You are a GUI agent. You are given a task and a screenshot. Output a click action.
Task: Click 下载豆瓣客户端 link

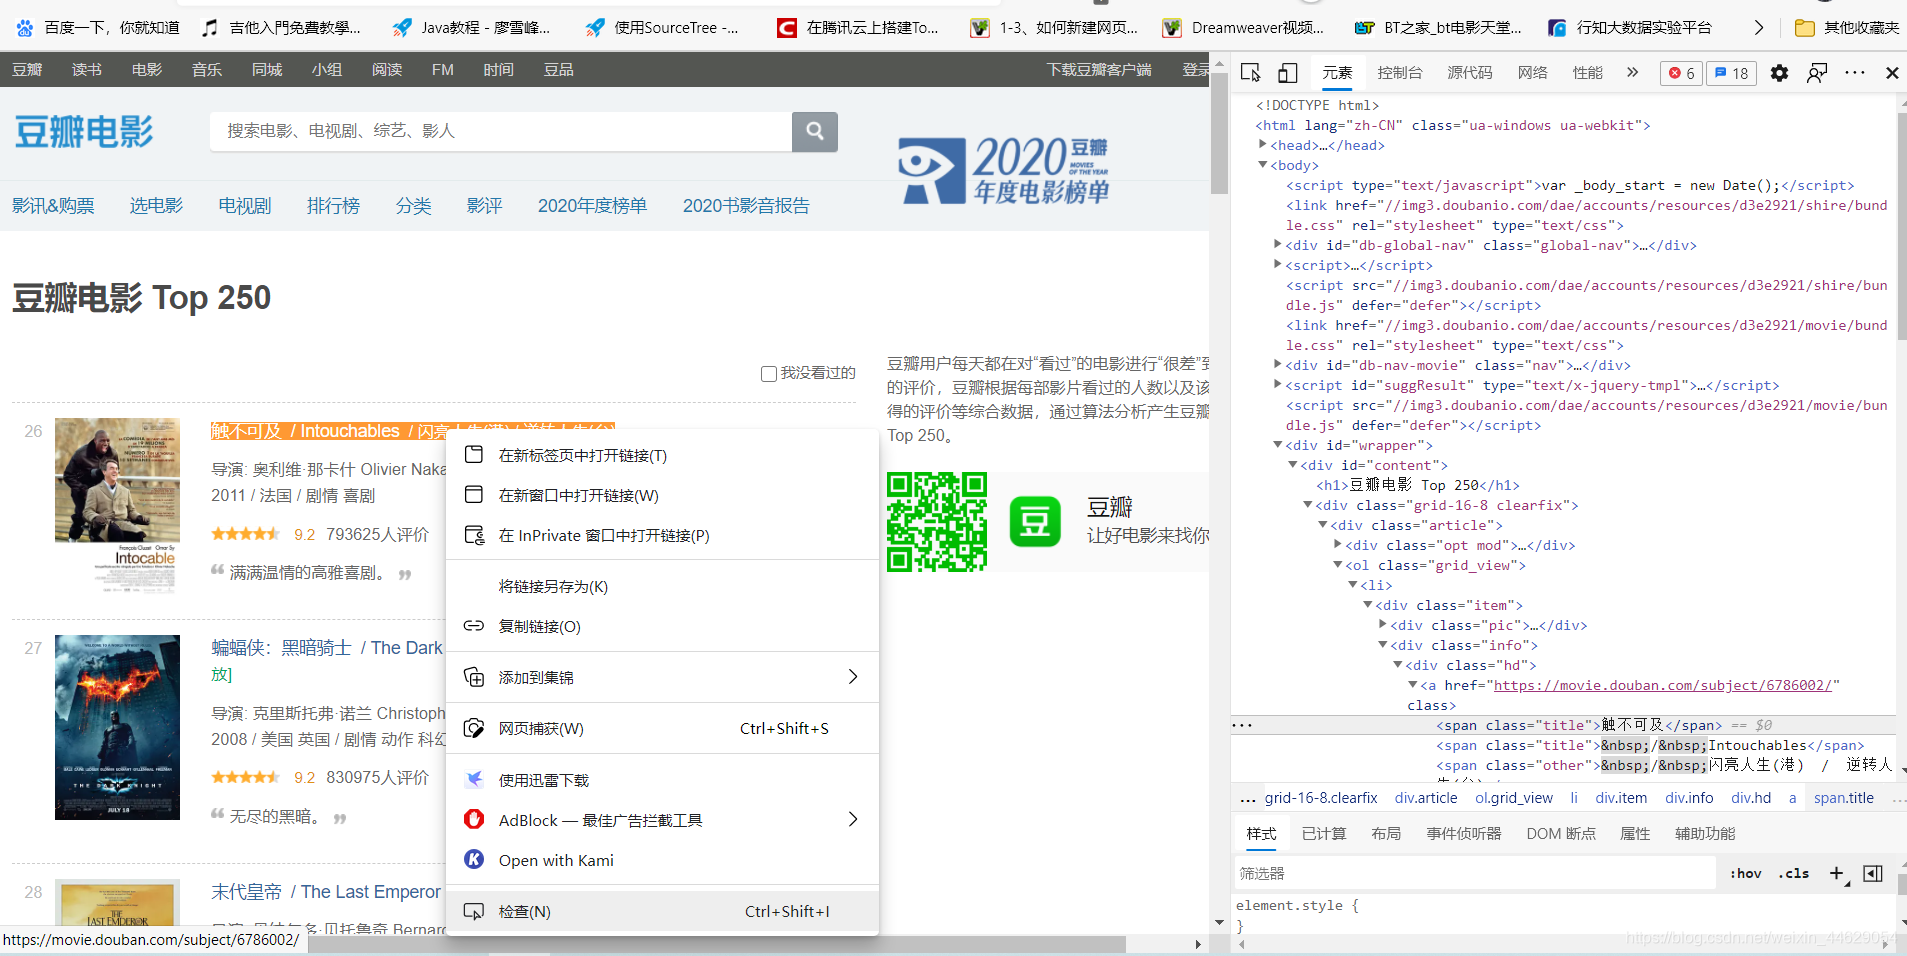(x=1097, y=70)
